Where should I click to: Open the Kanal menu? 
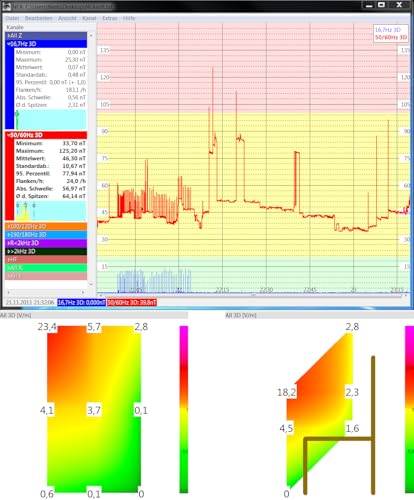pos(89,18)
